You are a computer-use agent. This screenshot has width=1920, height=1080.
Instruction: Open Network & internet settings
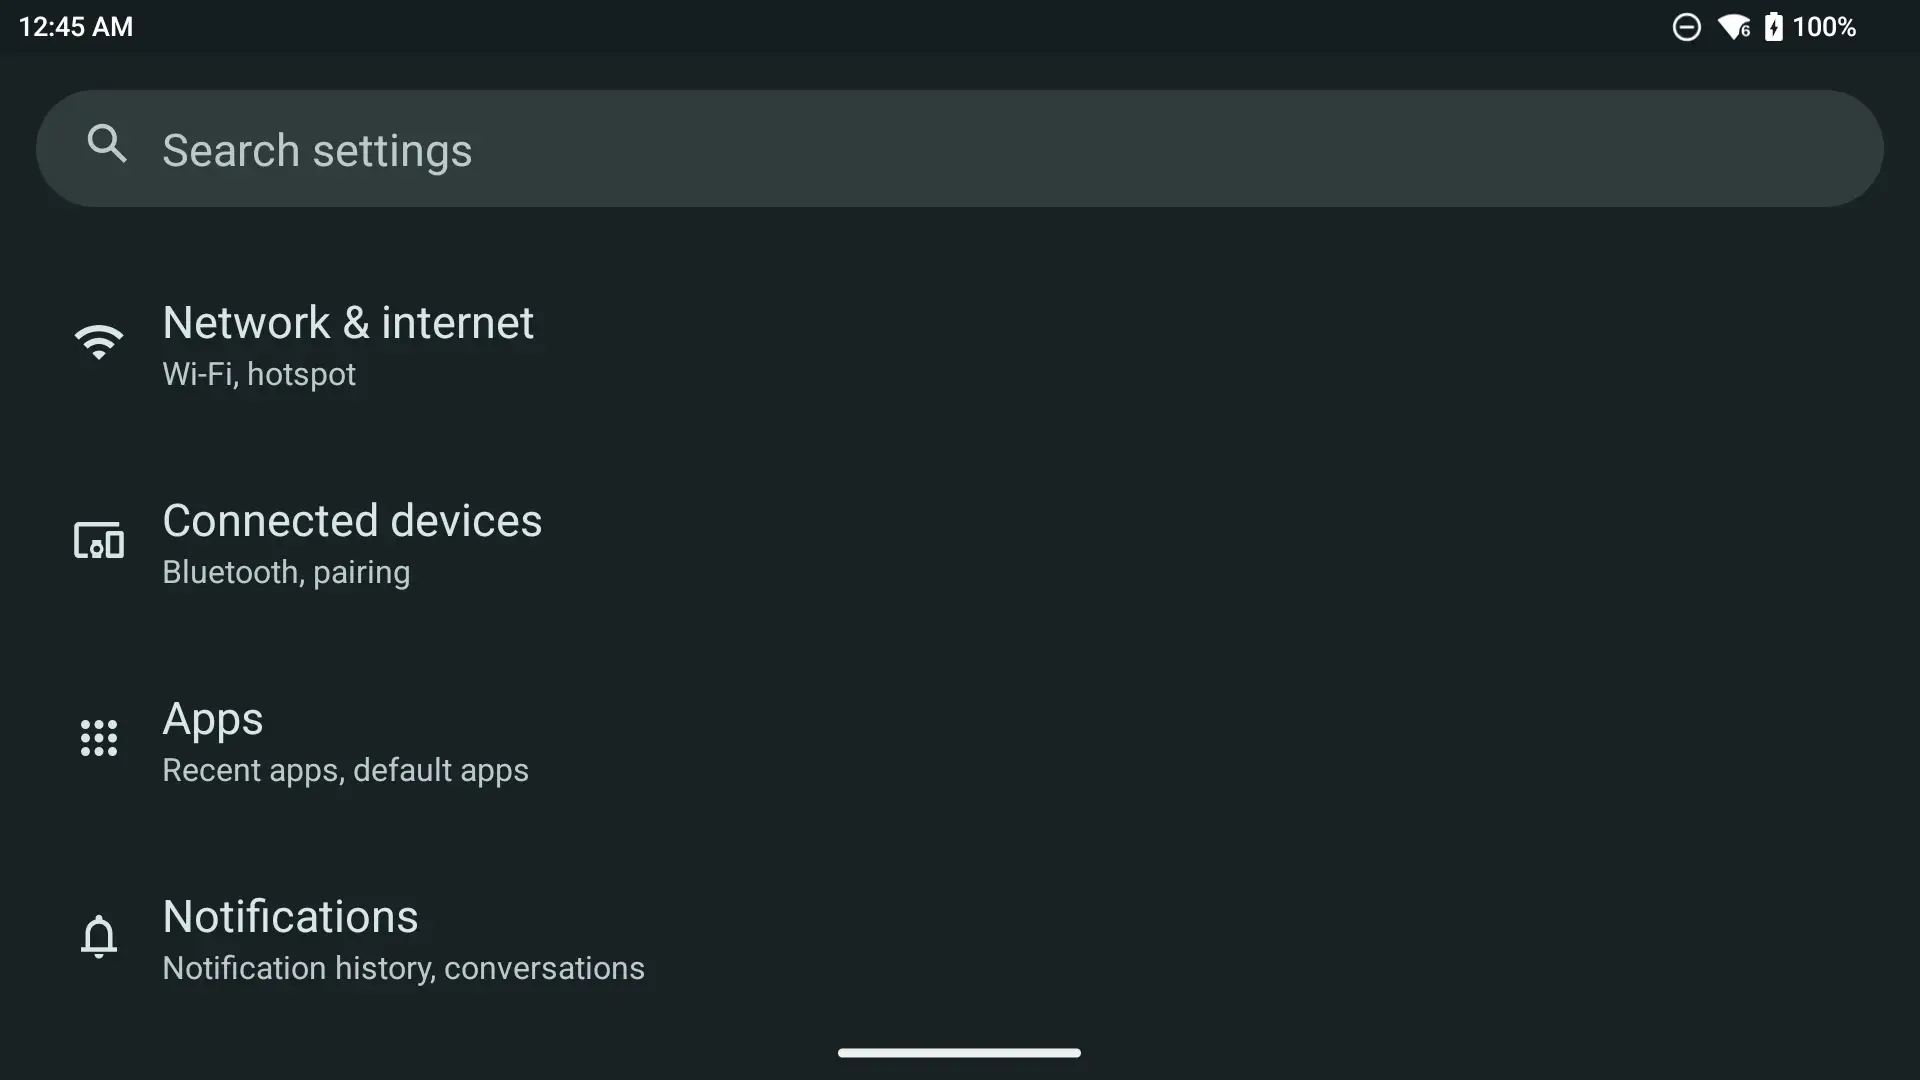pos(348,323)
